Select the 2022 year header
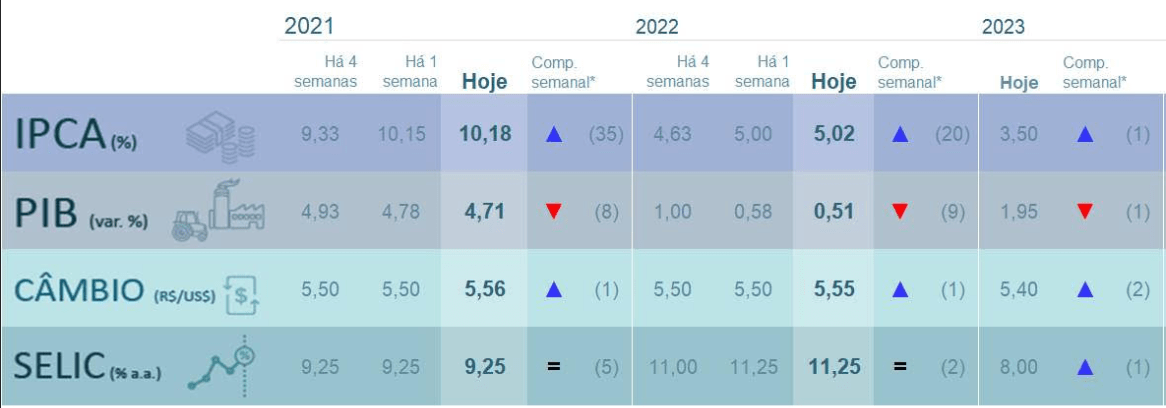This screenshot has width=1166, height=408. 657,27
